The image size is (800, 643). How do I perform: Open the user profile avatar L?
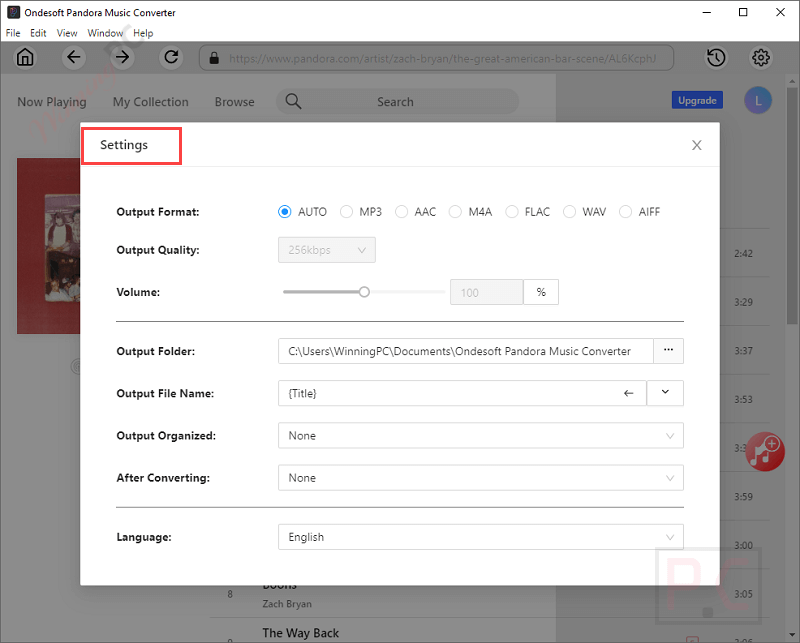(758, 101)
